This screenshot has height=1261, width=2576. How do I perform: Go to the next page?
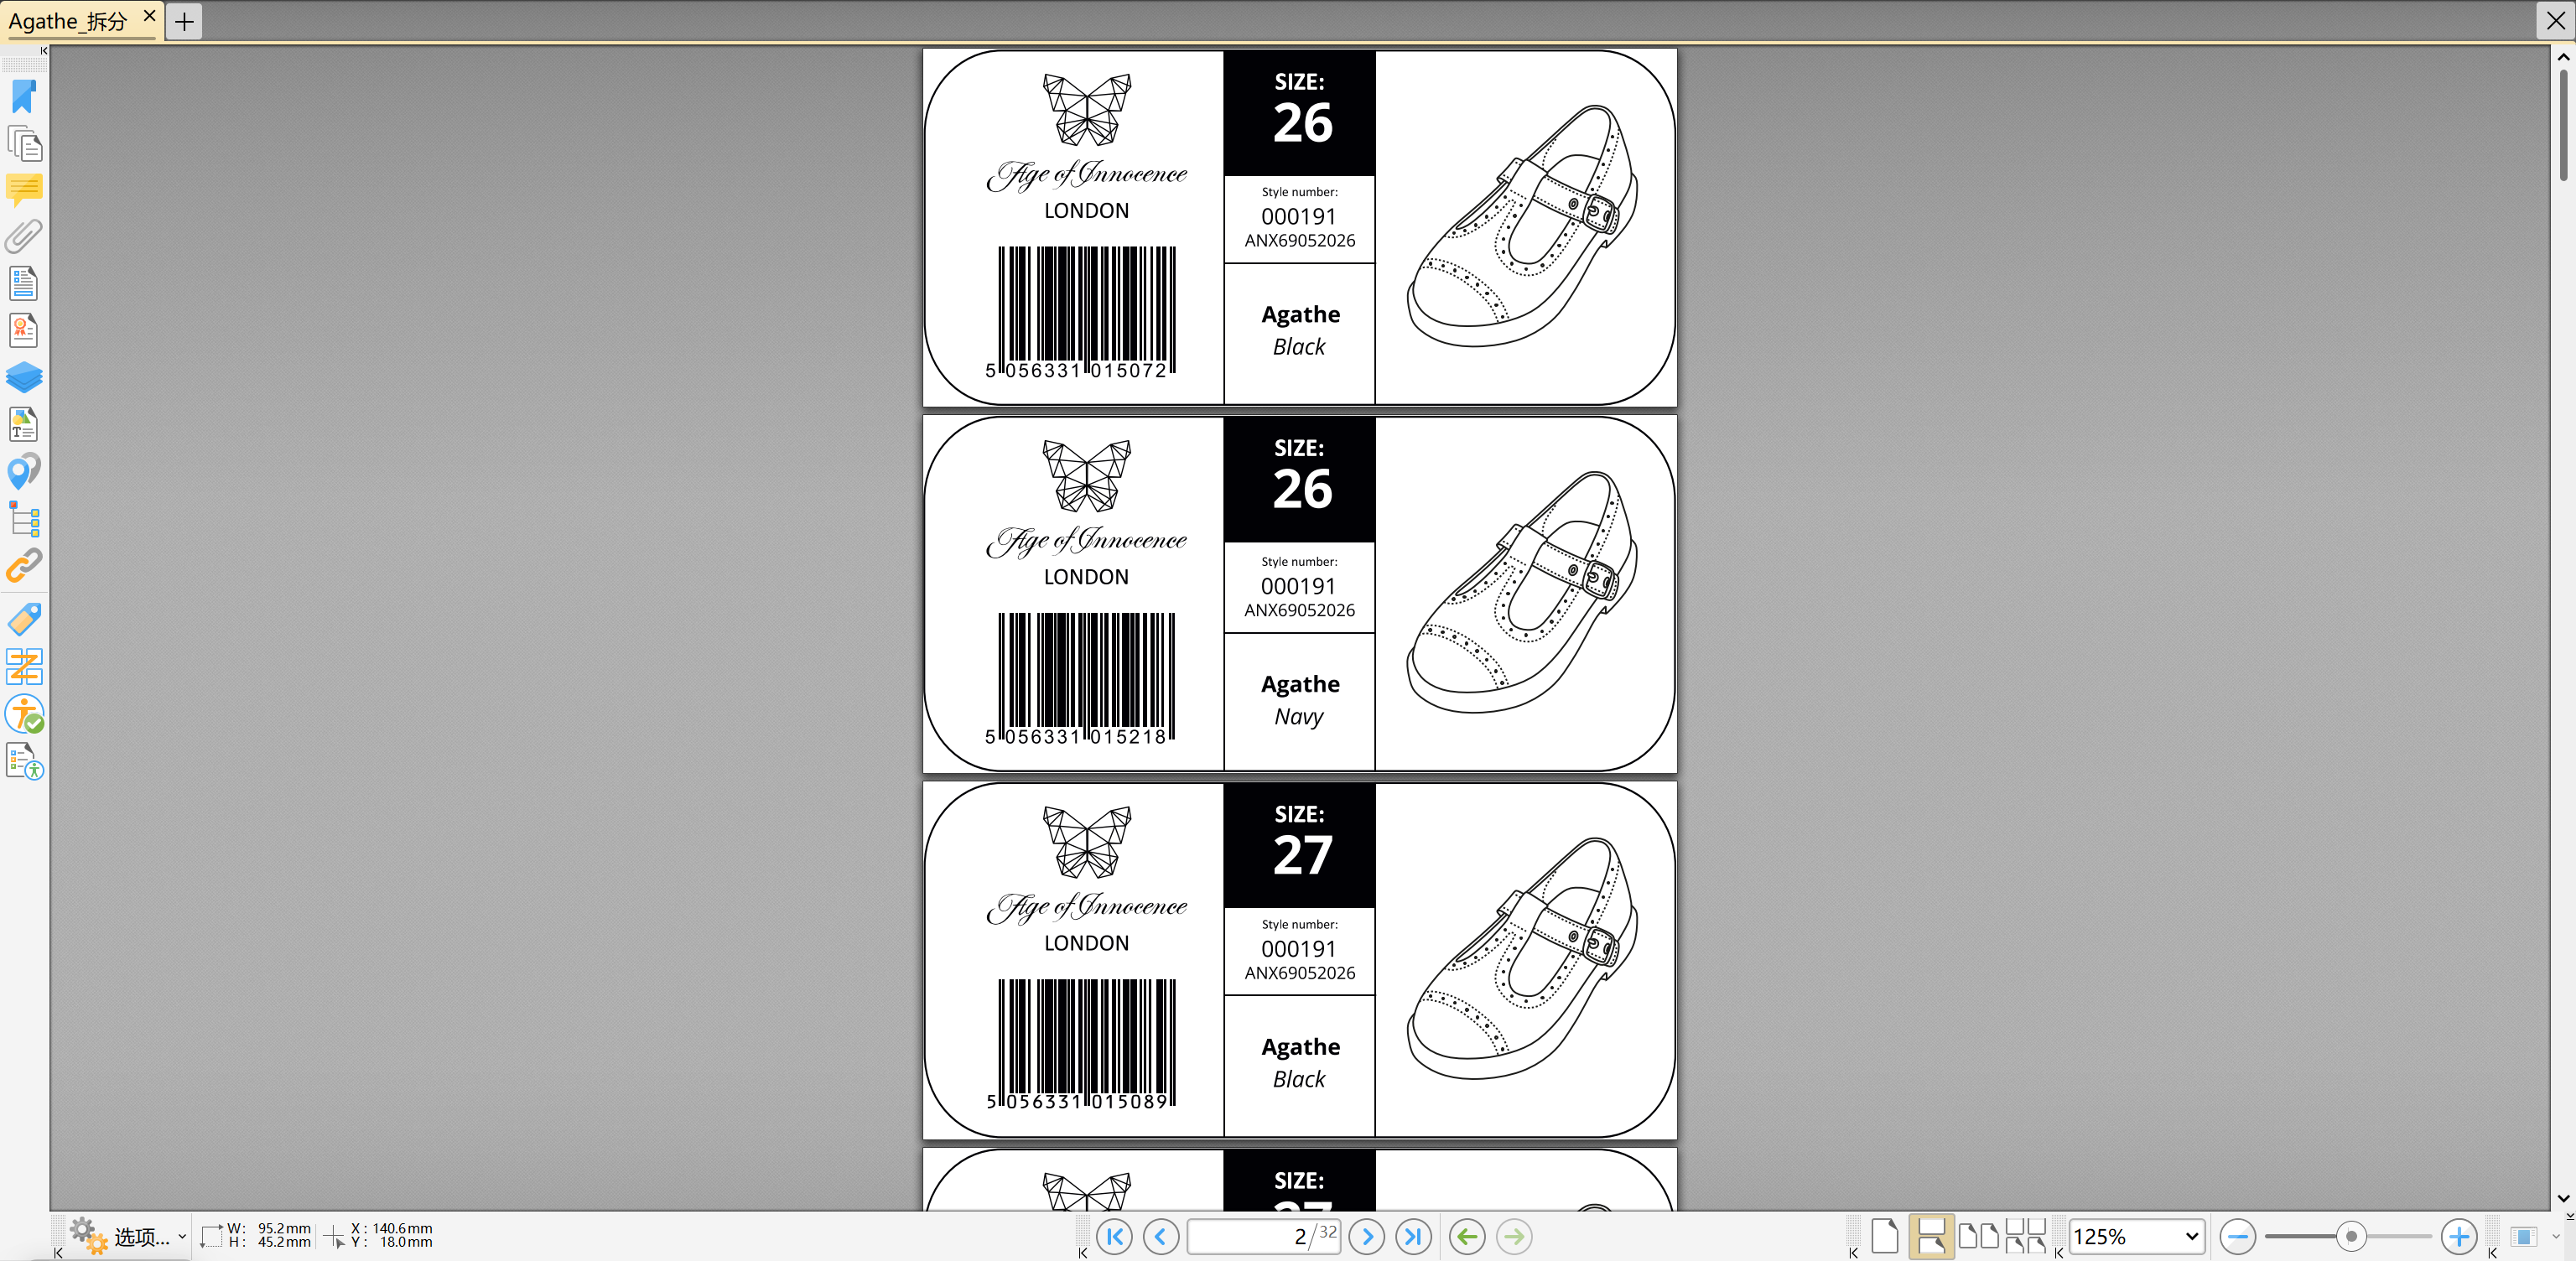coord(1367,1237)
